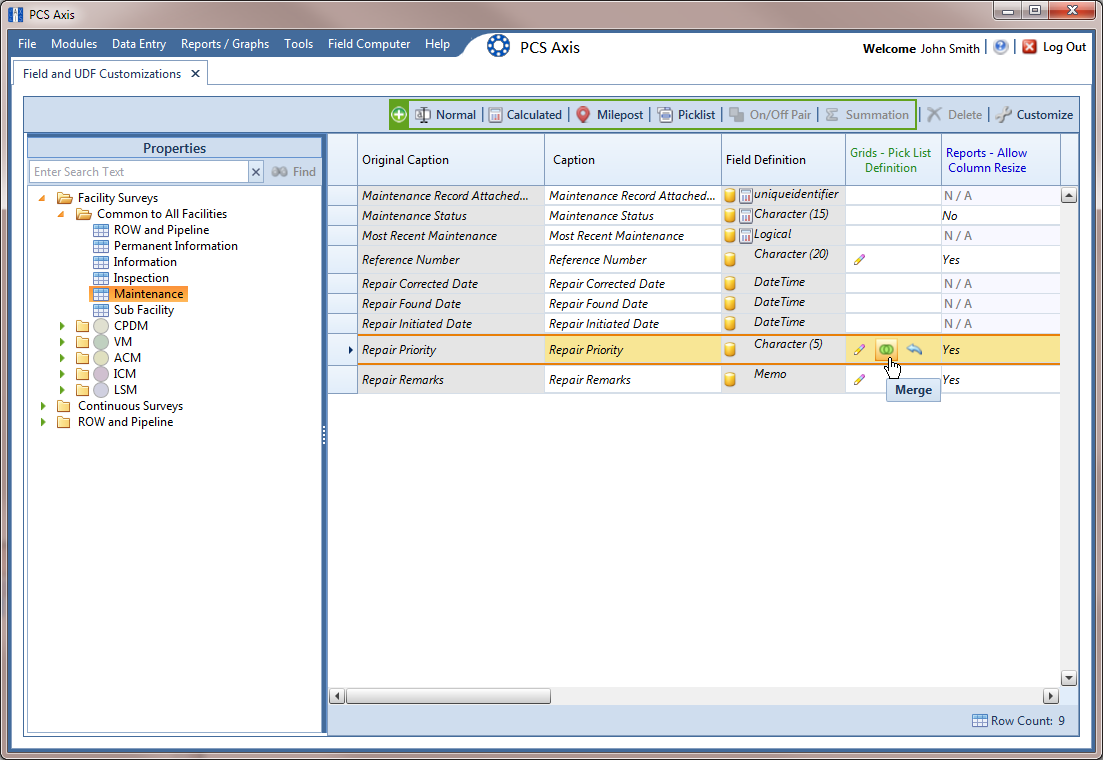The width and height of the screenshot is (1103, 760).
Task: Add a Calculated field from the toolbar
Action: pyautogui.click(x=525, y=115)
